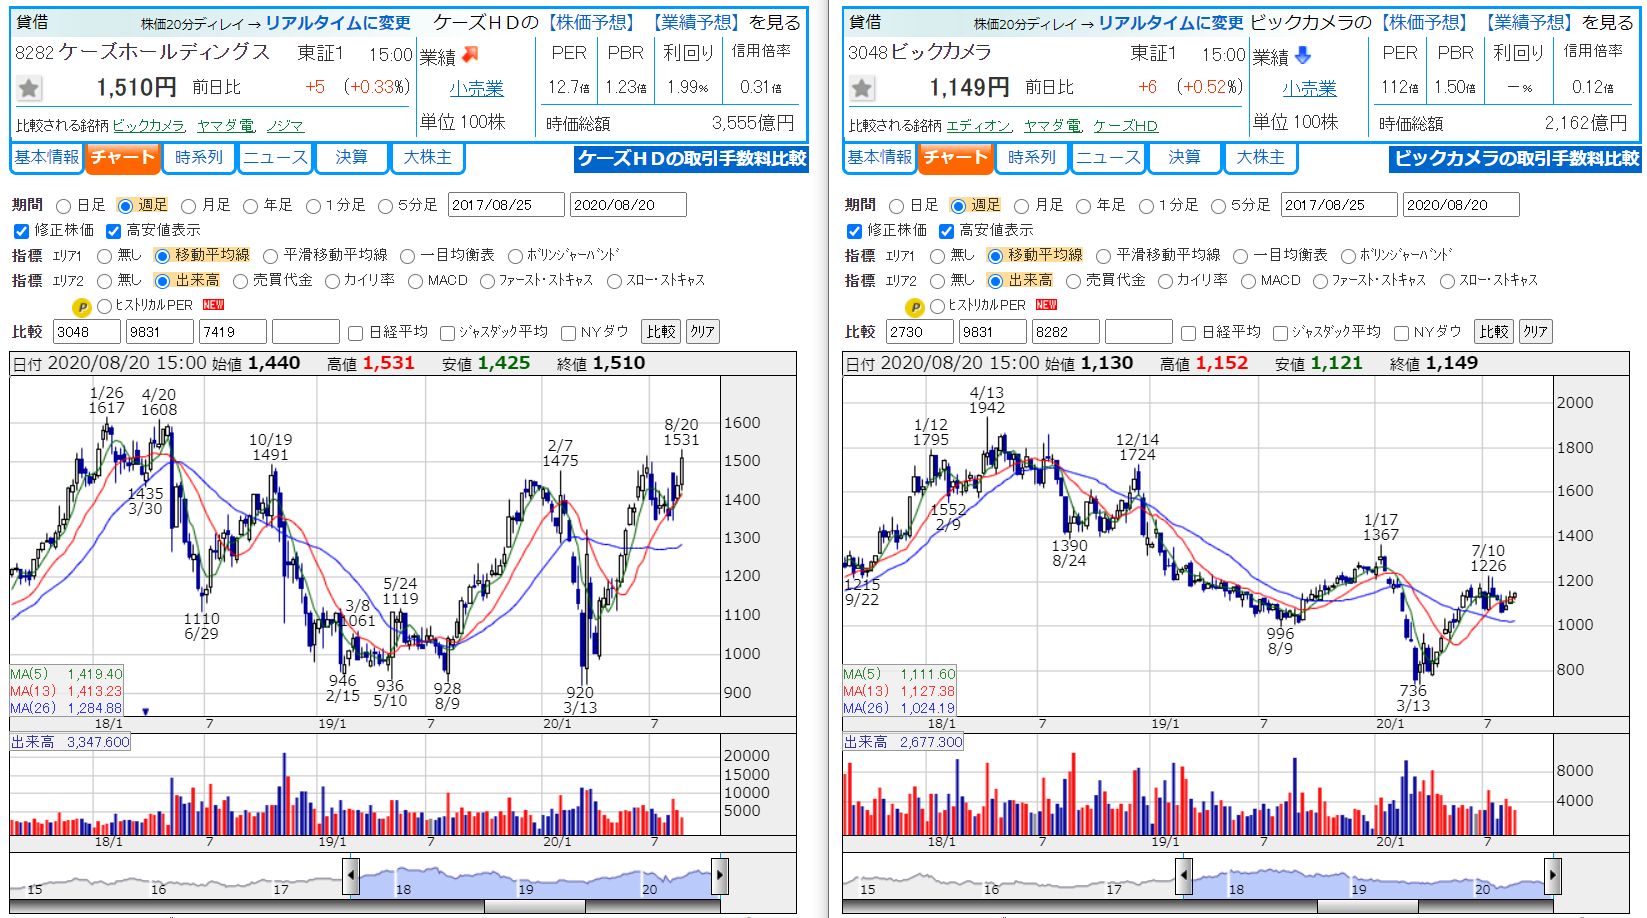Choose スロー・ストキャス indicator on the ビックカメラ chart
Screen dimensions: 1647x918
point(1447,282)
